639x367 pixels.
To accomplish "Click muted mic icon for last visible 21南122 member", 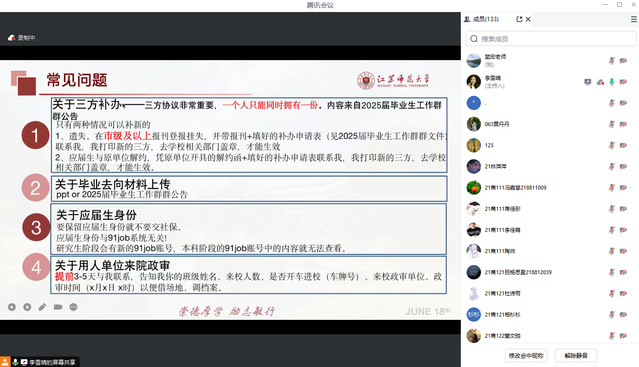I will point(612,336).
